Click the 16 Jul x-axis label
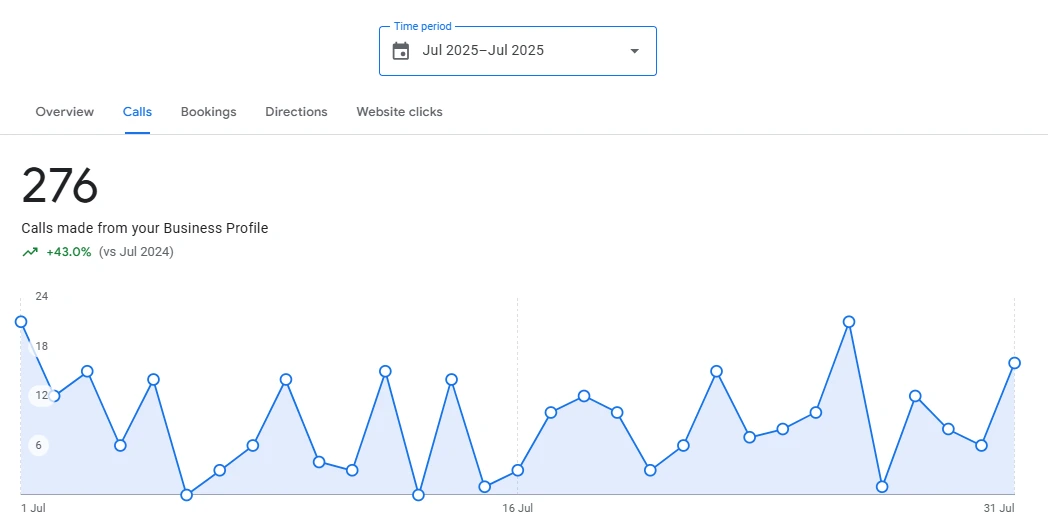The height and width of the screenshot is (521, 1048). pos(517,508)
